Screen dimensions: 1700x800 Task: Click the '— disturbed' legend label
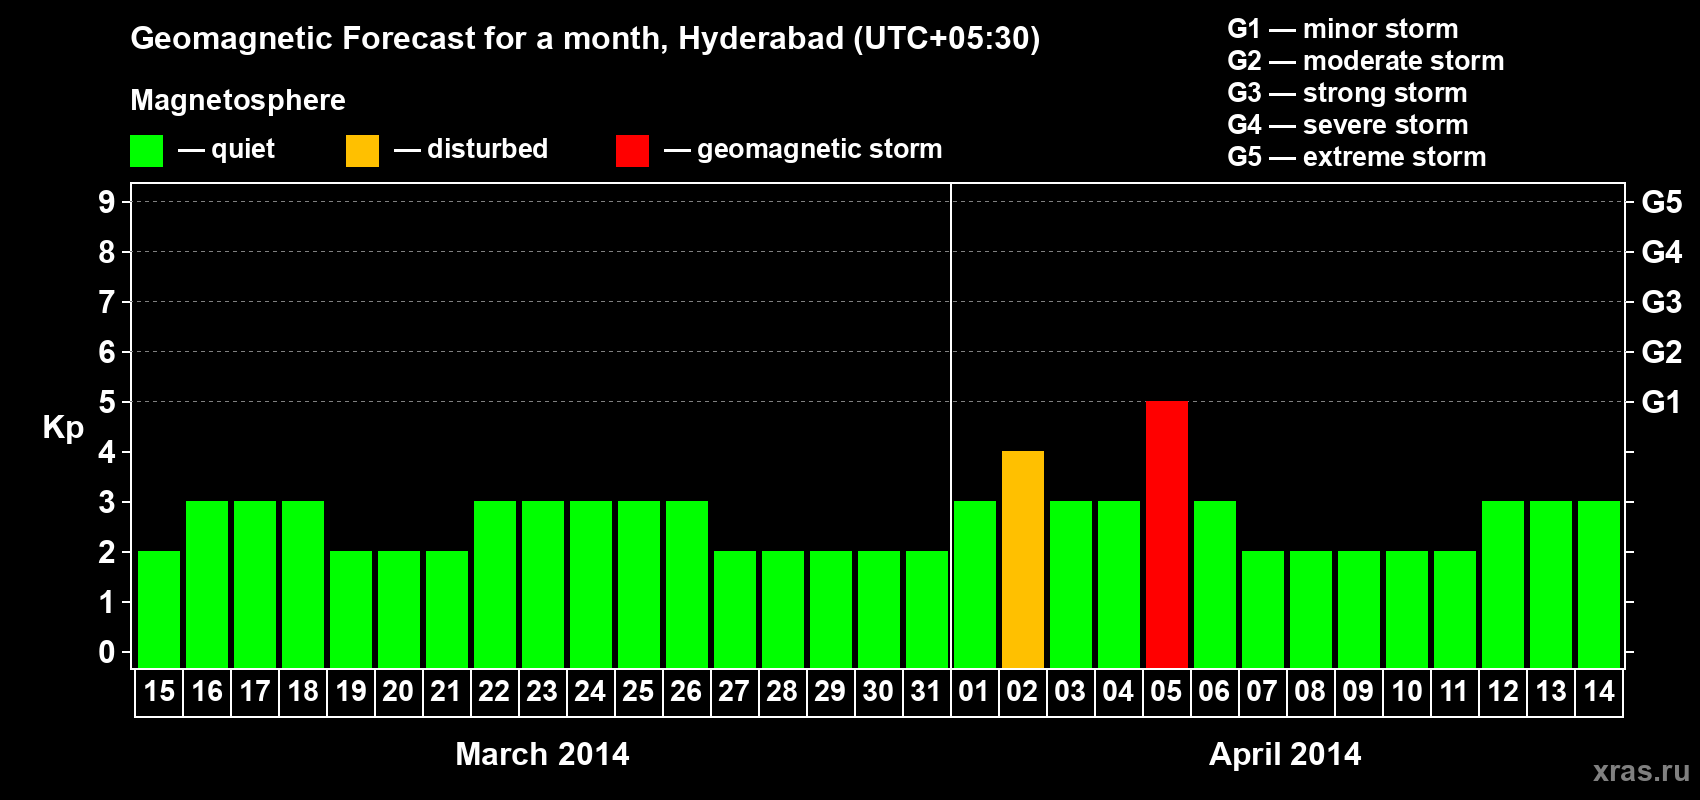click(471, 150)
